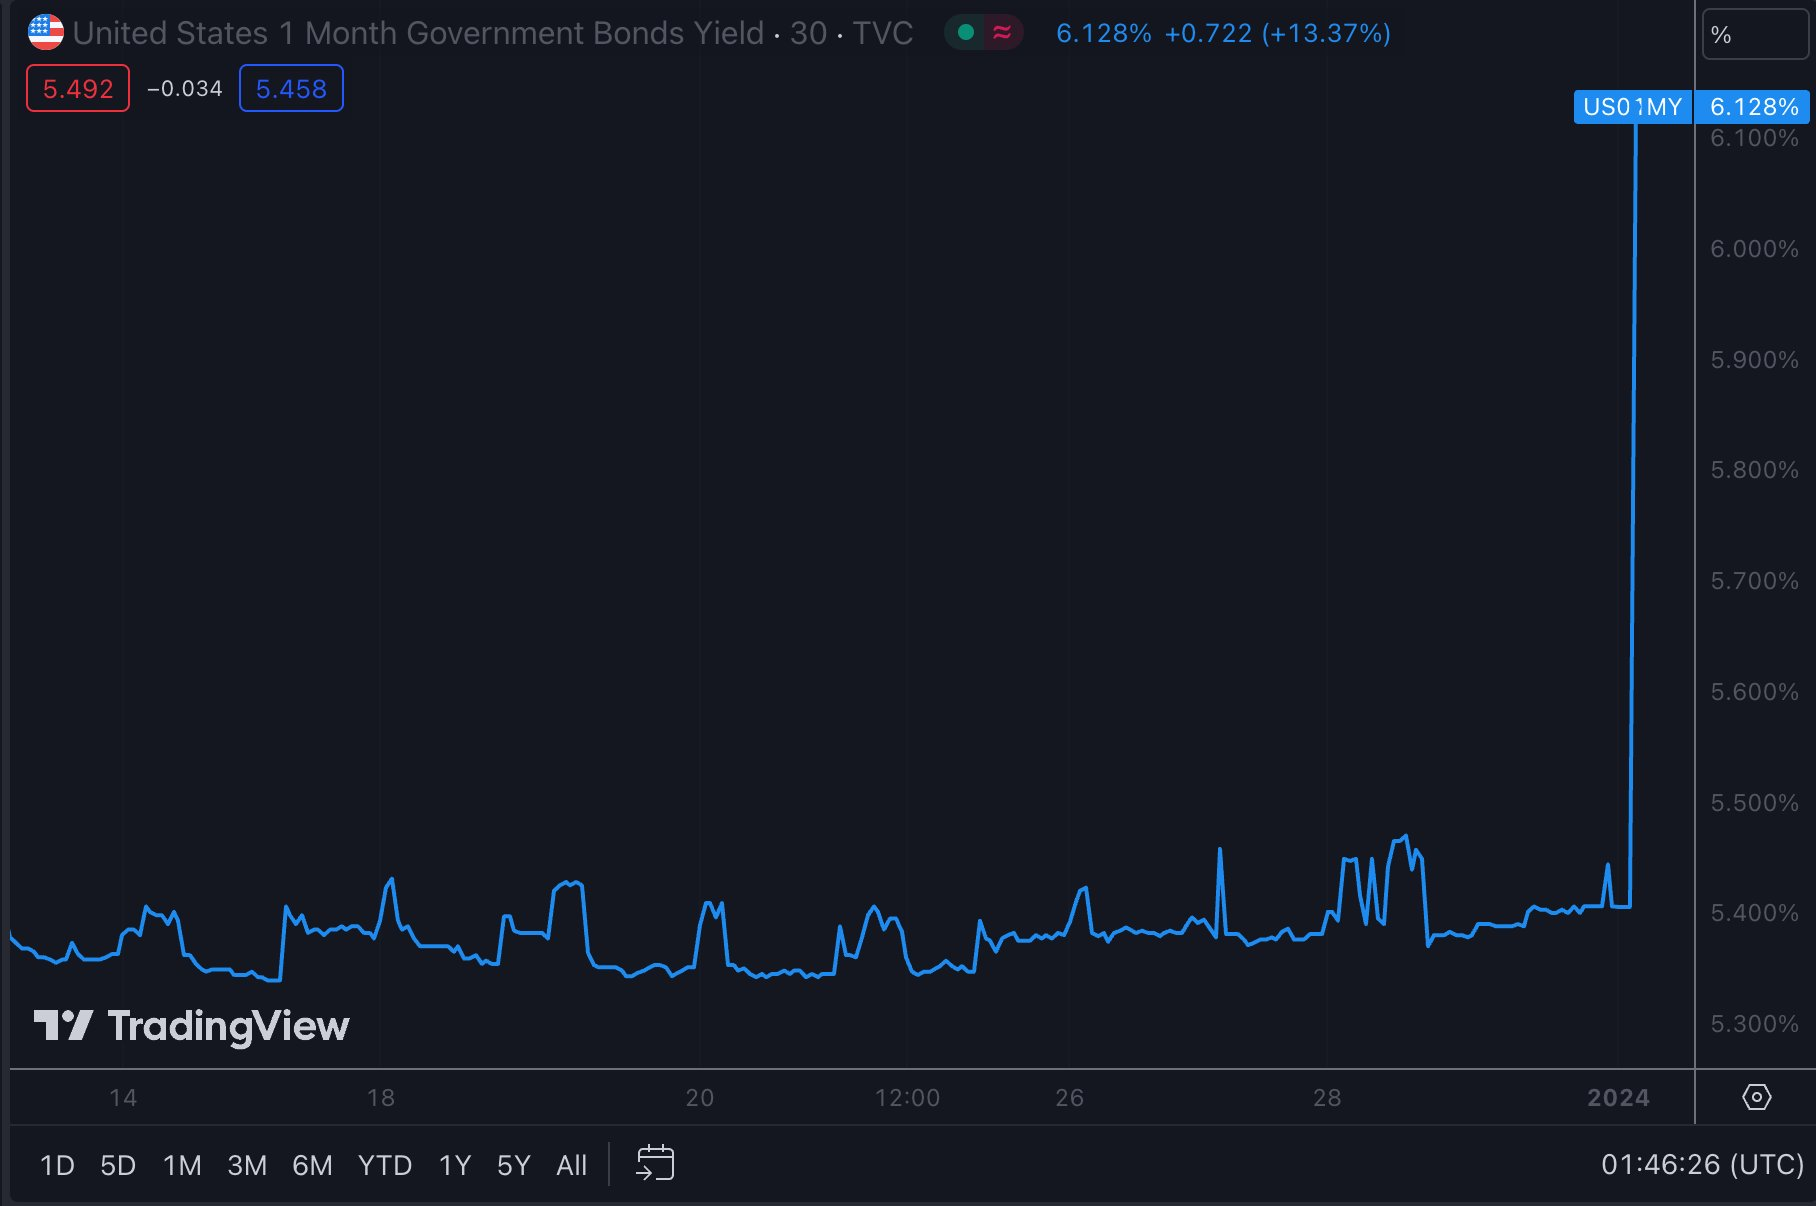Click the United States 1 Month Bonds title

click(x=418, y=33)
